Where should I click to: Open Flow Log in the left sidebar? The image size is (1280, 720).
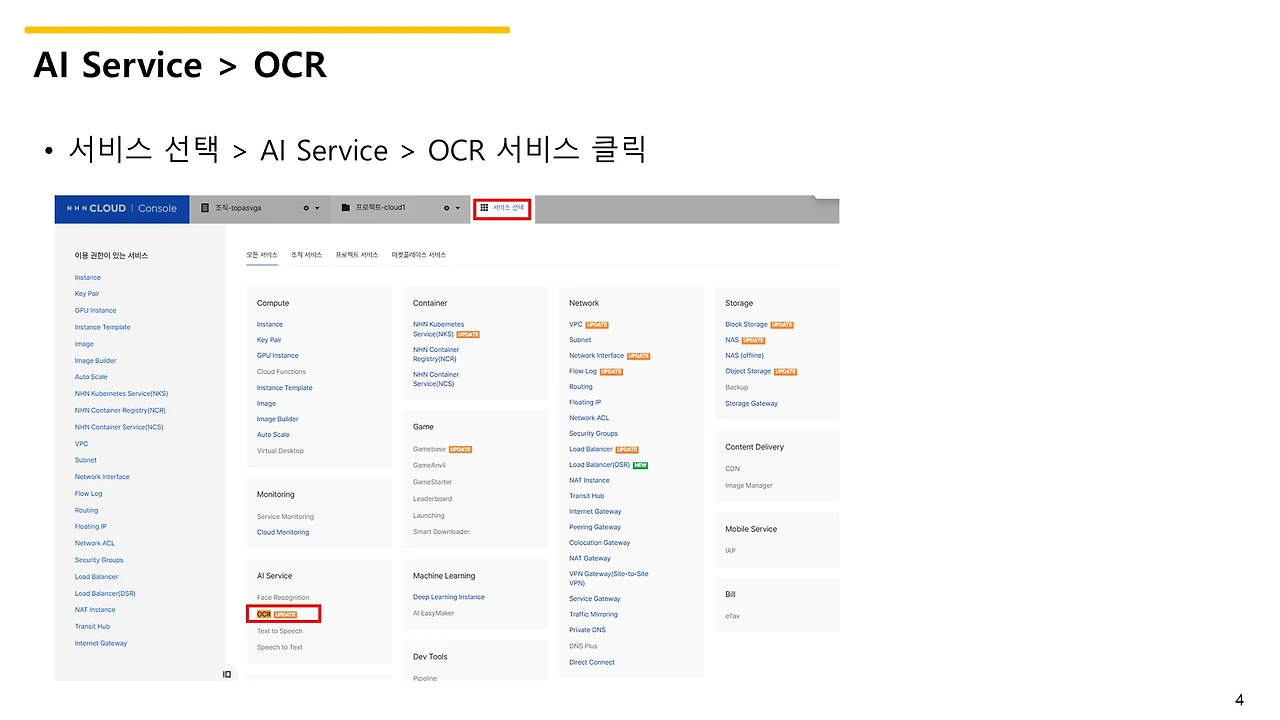click(88, 493)
